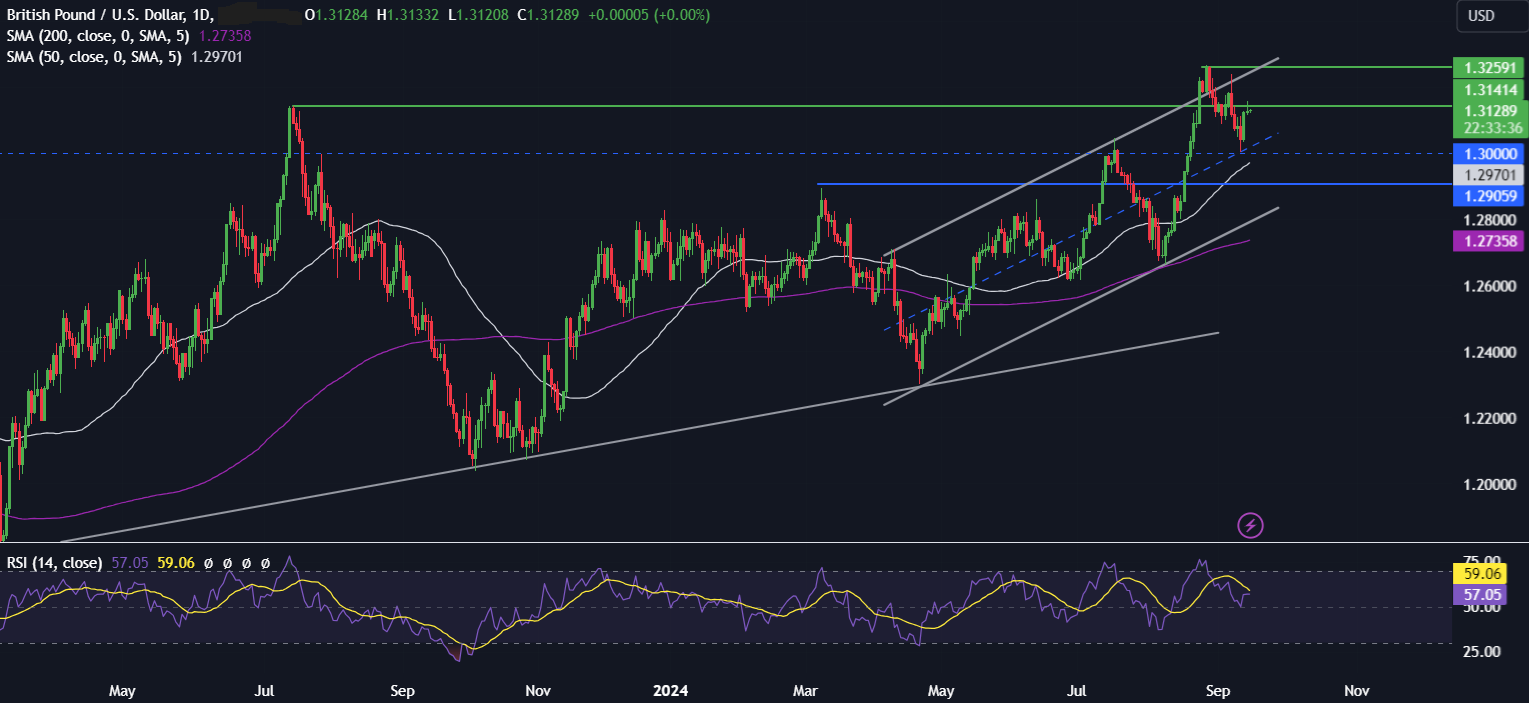Click the current price label 1.31289

click(1491, 110)
